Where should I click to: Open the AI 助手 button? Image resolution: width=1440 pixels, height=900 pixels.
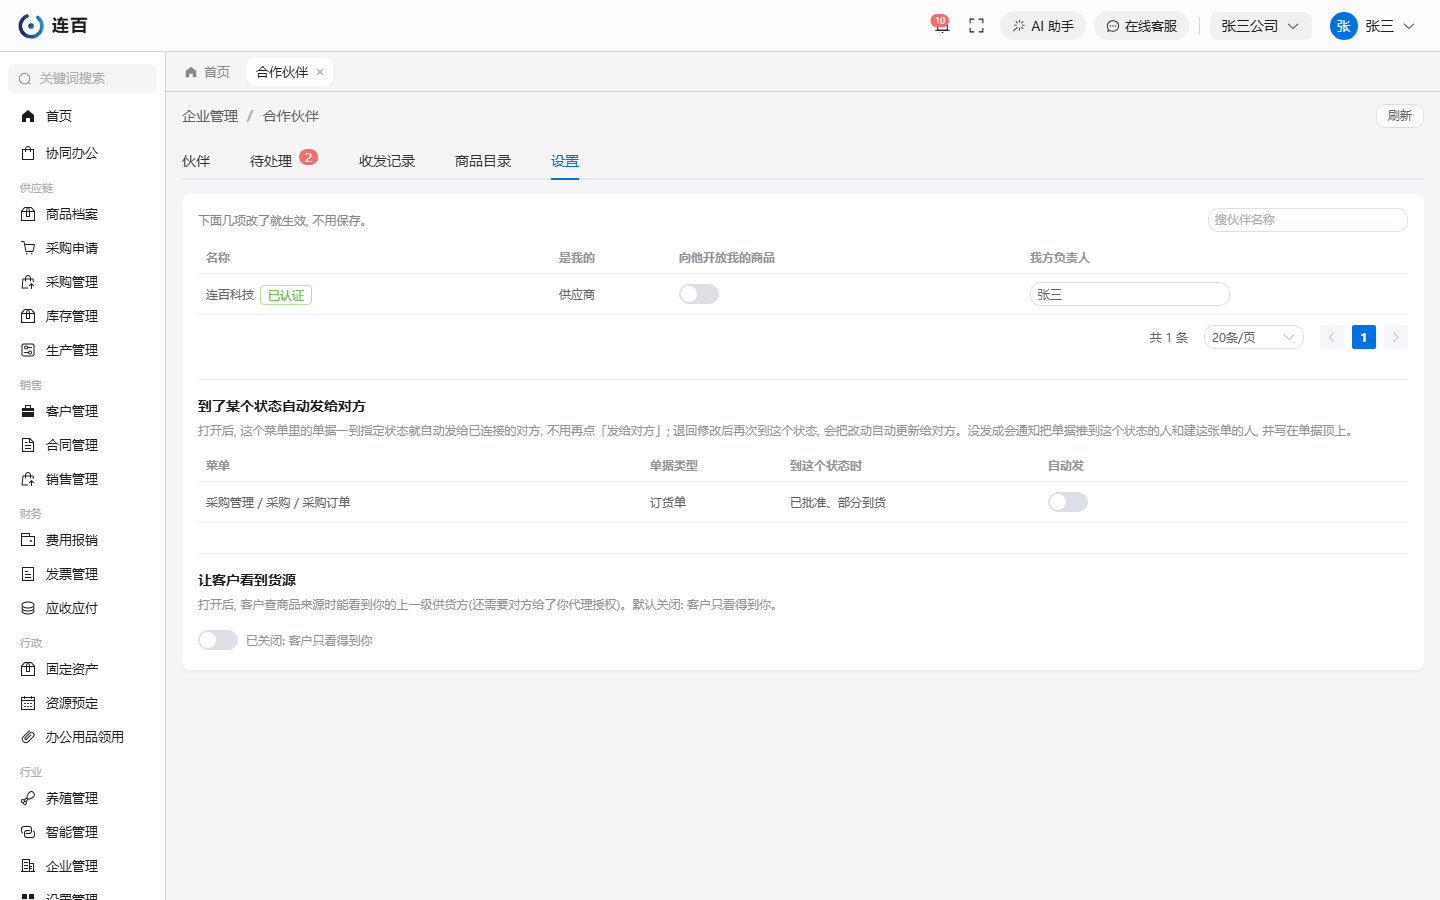(1043, 26)
